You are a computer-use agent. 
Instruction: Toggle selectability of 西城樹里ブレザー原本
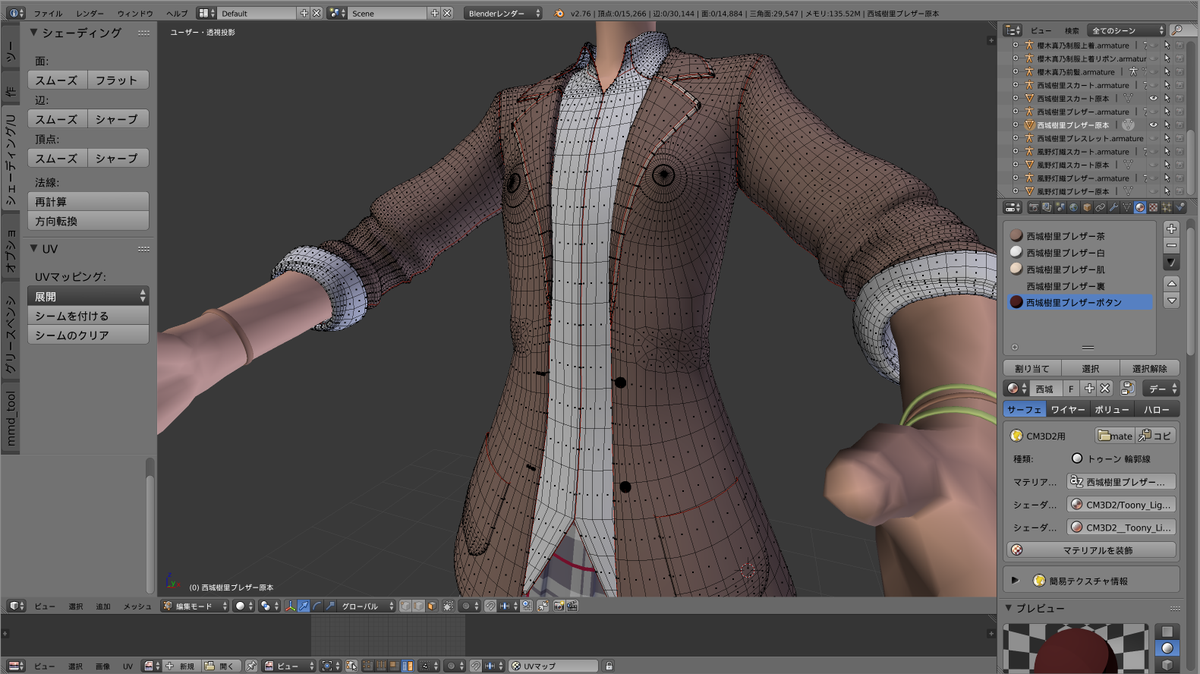point(1167,125)
